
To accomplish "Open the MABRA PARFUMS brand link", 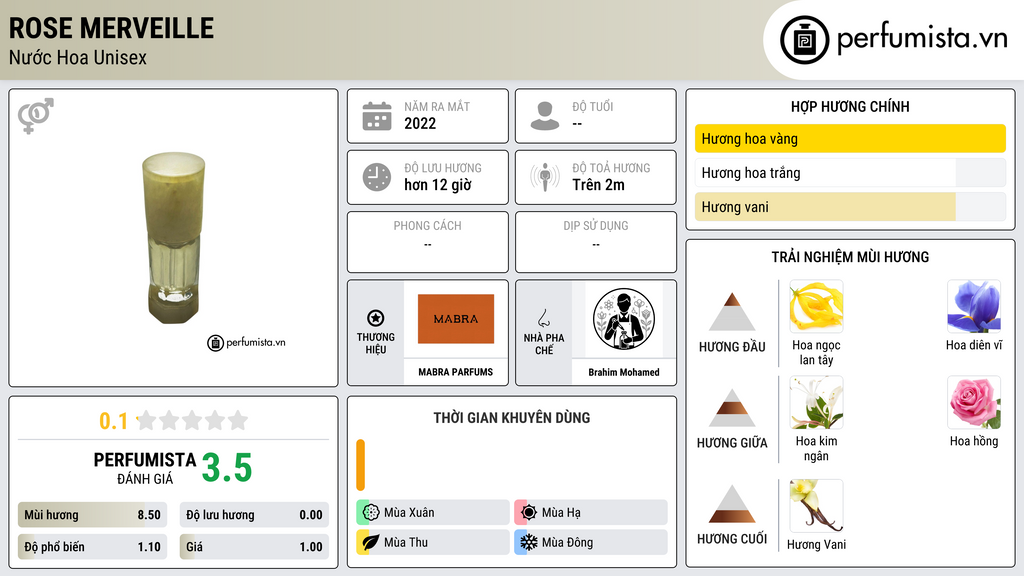I will [x=456, y=372].
